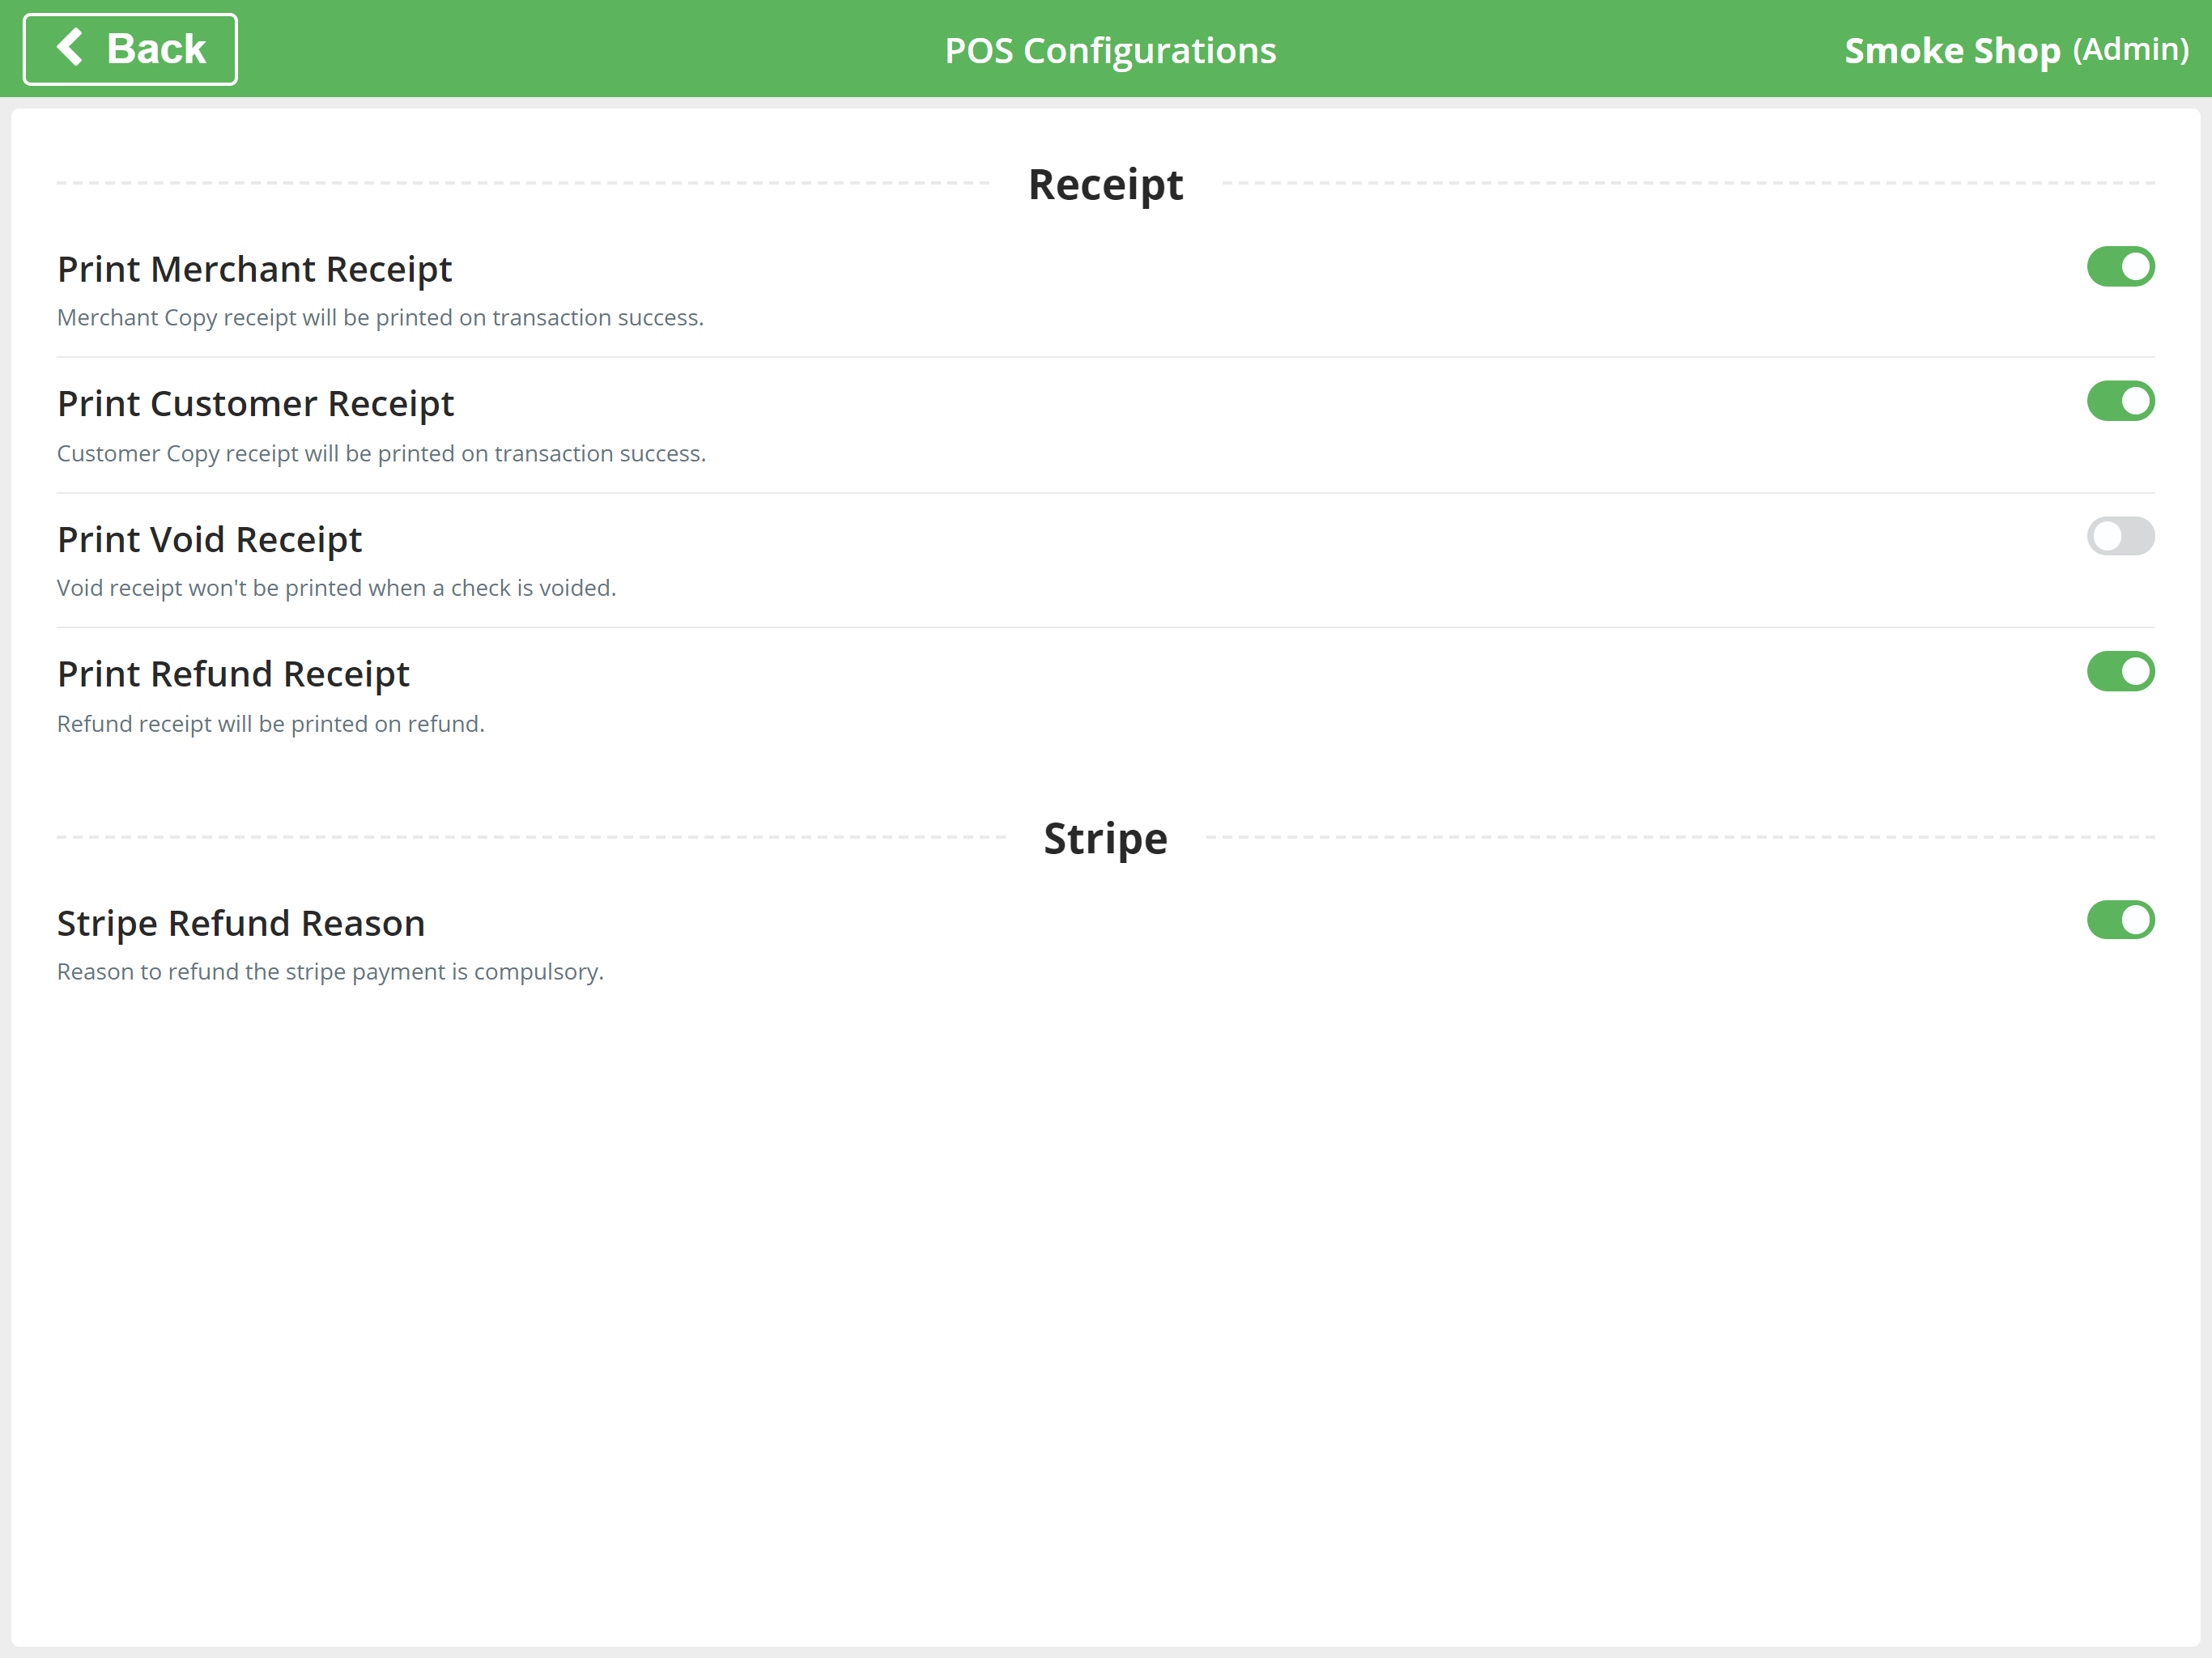Select the Print Merchant Receipt label
2212x1658 pixels.
(255, 269)
